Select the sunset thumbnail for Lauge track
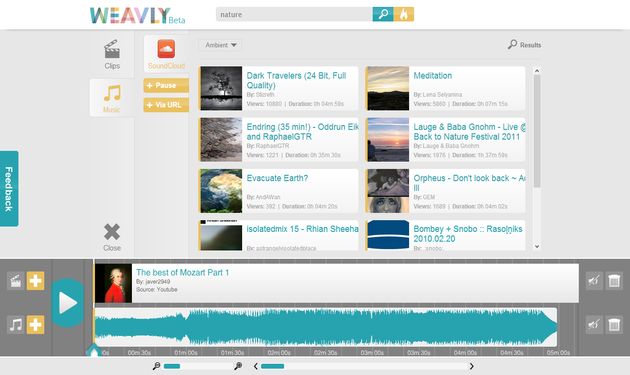This screenshot has width=630, height=375. click(388, 139)
